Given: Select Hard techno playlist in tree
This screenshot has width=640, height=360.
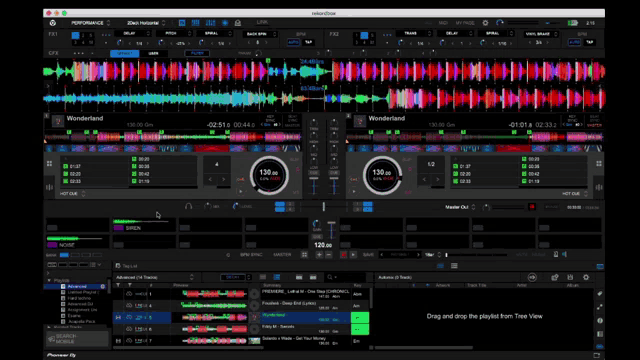Looking at the screenshot, I should [80, 298].
